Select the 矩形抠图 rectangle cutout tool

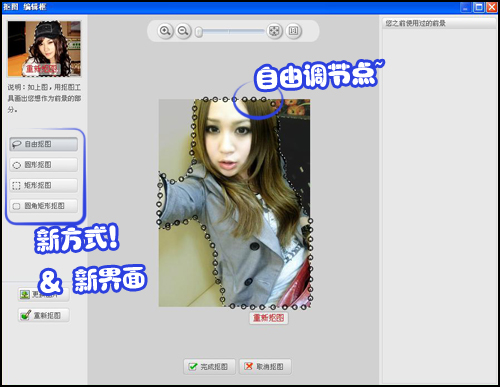[x=43, y=185]
